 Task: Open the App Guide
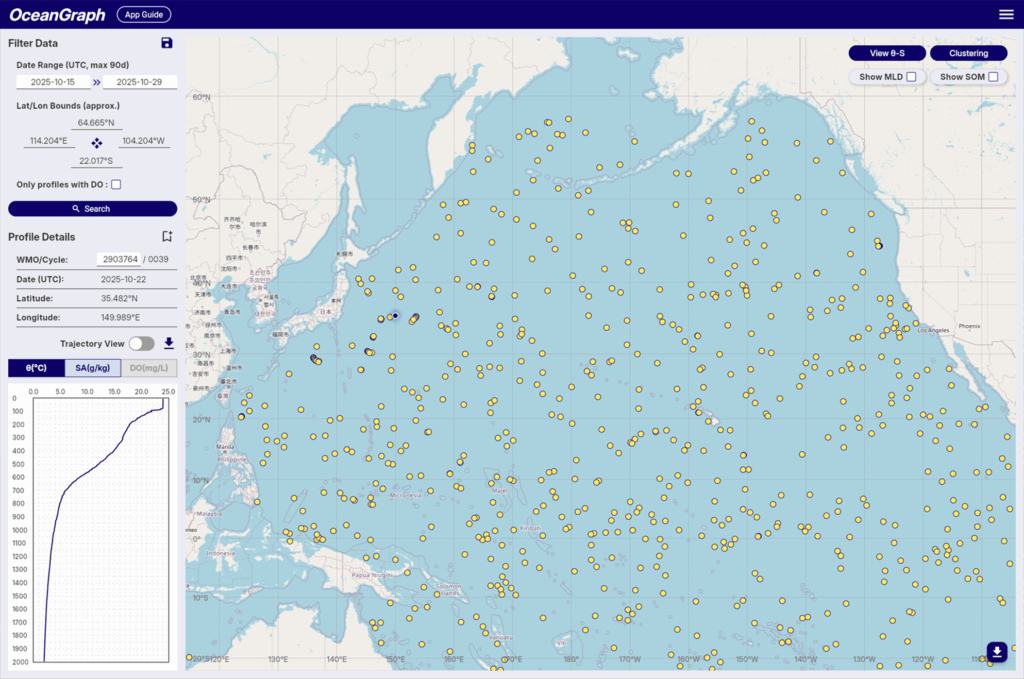coord(144,14)
